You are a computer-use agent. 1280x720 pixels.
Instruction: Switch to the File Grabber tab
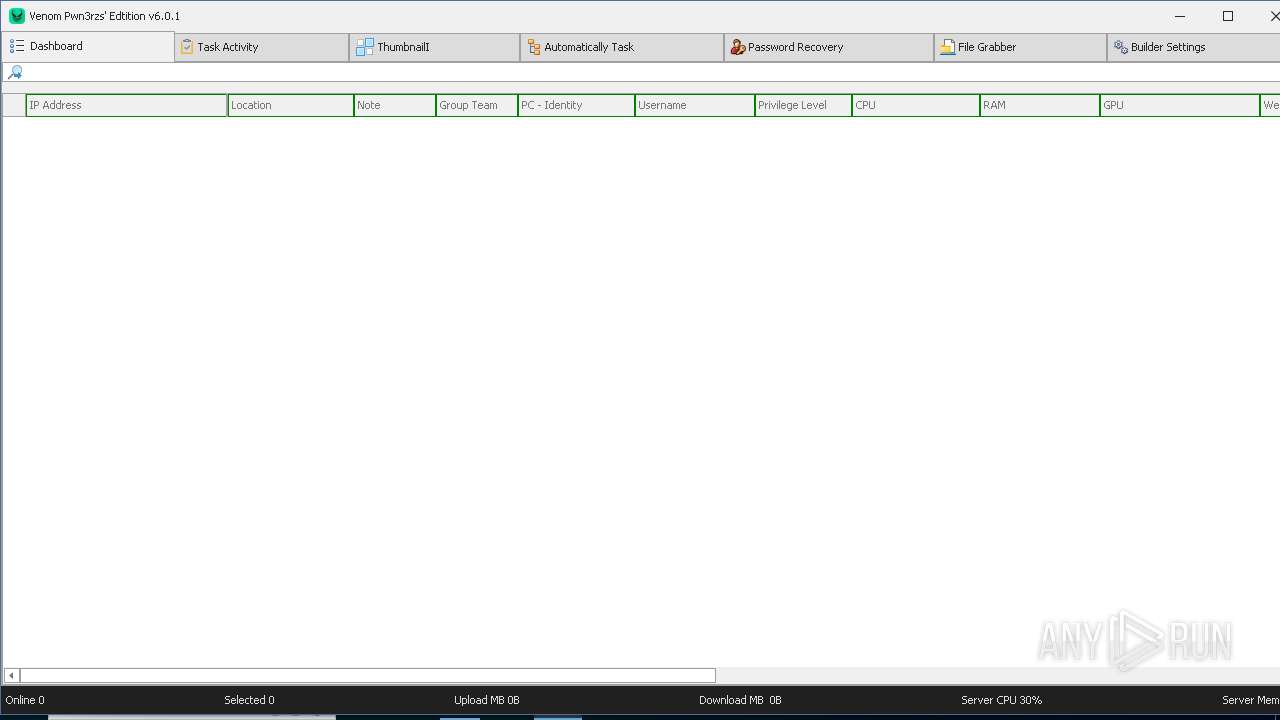pyautogui.click(x=1020, y=47)
